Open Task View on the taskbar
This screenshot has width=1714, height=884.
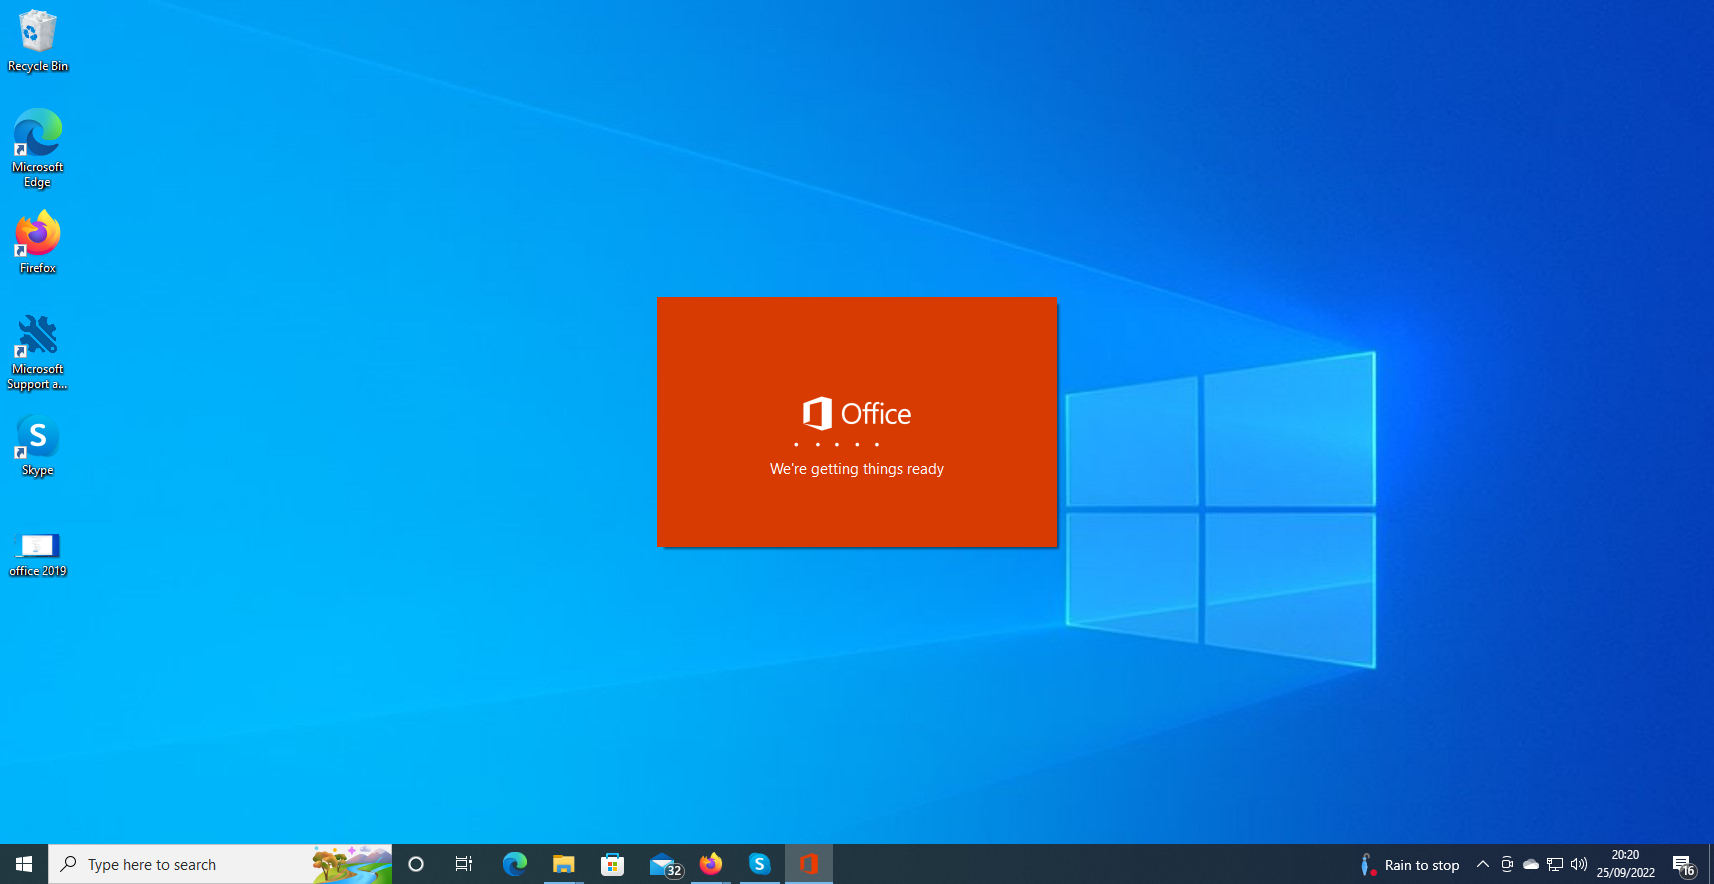click(x=464, y=864)
